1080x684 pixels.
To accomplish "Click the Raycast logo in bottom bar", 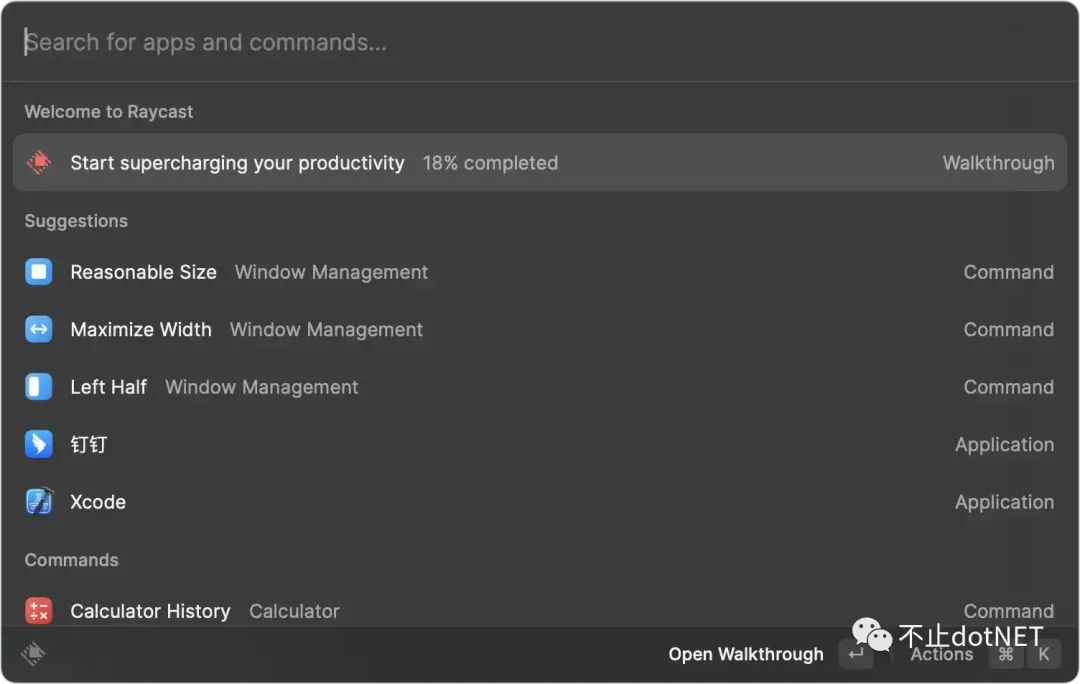I will [33, 654].
